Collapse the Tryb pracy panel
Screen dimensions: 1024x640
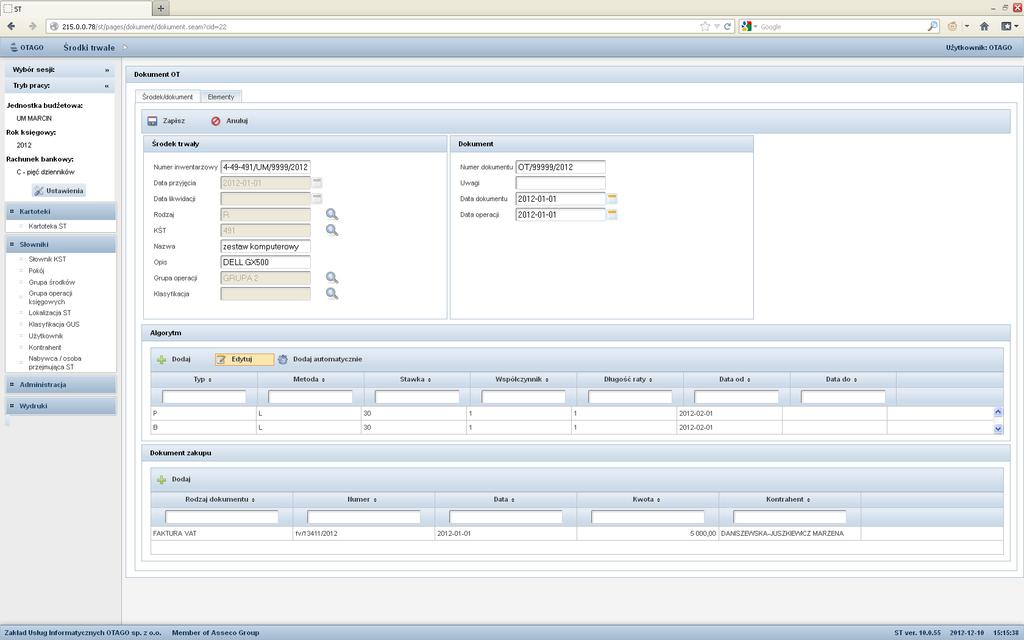pos(106,86)
